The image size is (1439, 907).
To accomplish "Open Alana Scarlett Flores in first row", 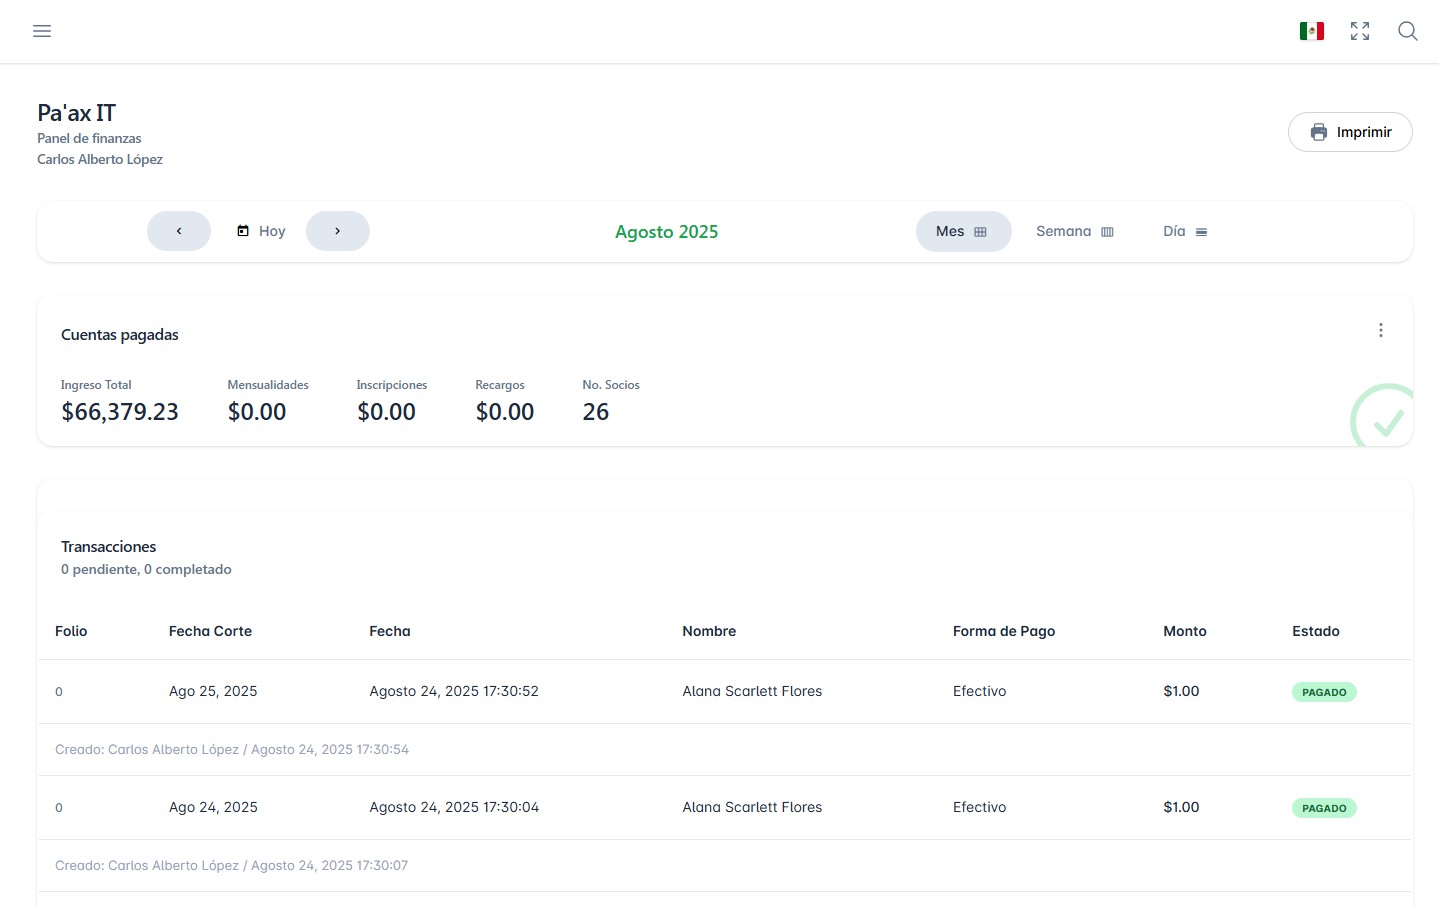I will coord(752,691).
